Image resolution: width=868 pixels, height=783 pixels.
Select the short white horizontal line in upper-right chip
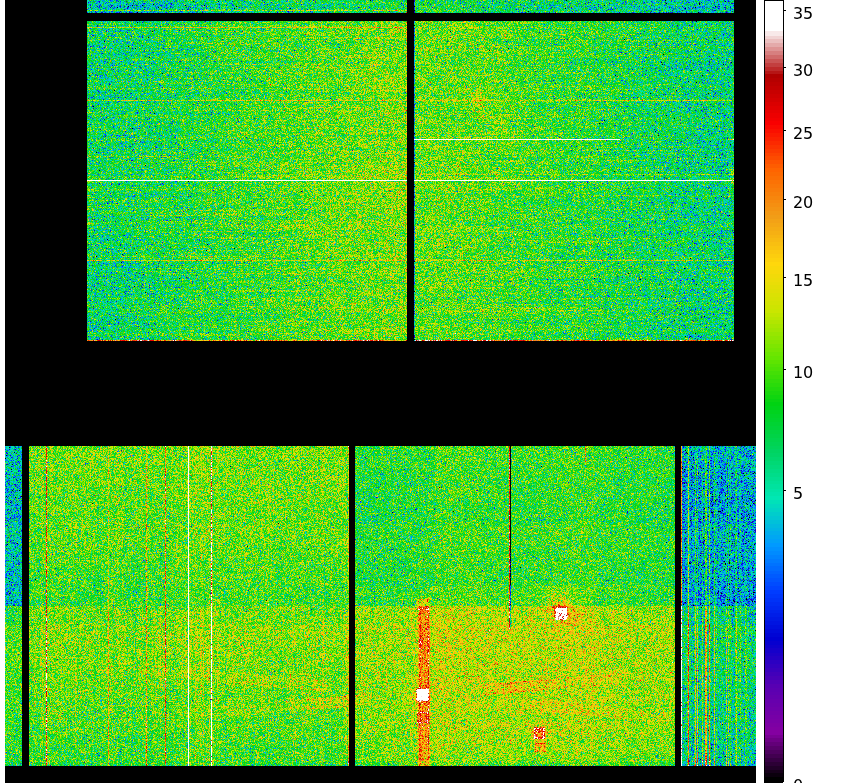point(517,140)
